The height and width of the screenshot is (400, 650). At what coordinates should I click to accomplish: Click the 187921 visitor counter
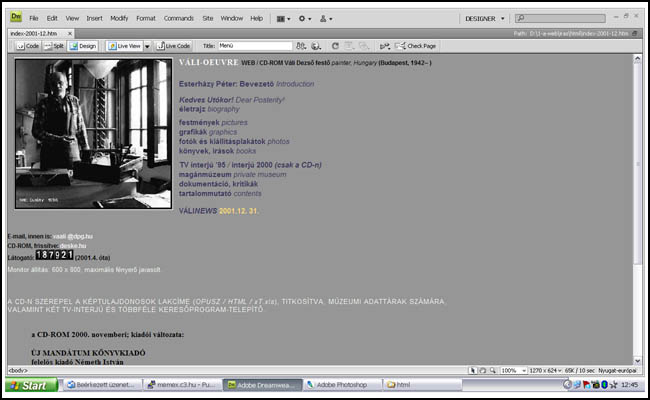[x=54, y=255]
